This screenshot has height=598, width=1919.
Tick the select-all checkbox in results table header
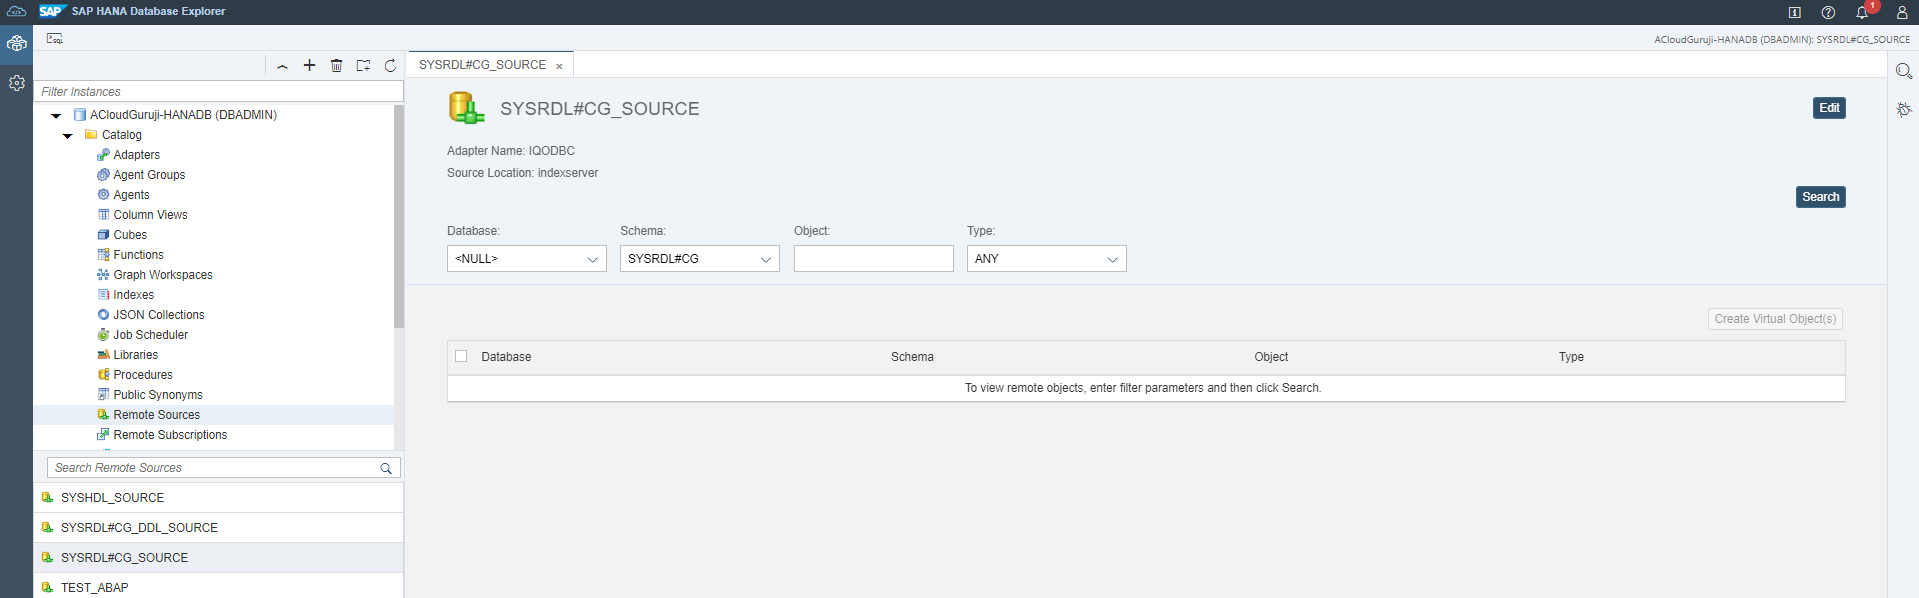[x=461, y=356]
